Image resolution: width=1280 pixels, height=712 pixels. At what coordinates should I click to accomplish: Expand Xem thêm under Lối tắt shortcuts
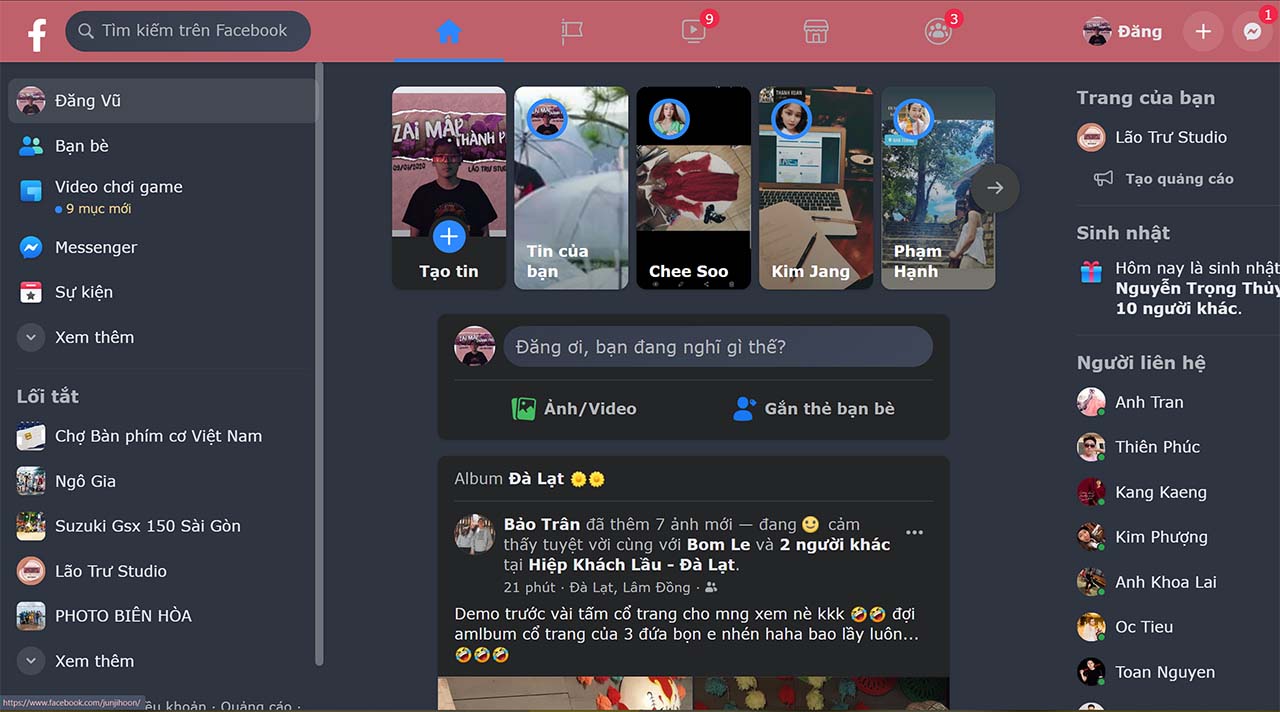(96, 661)
